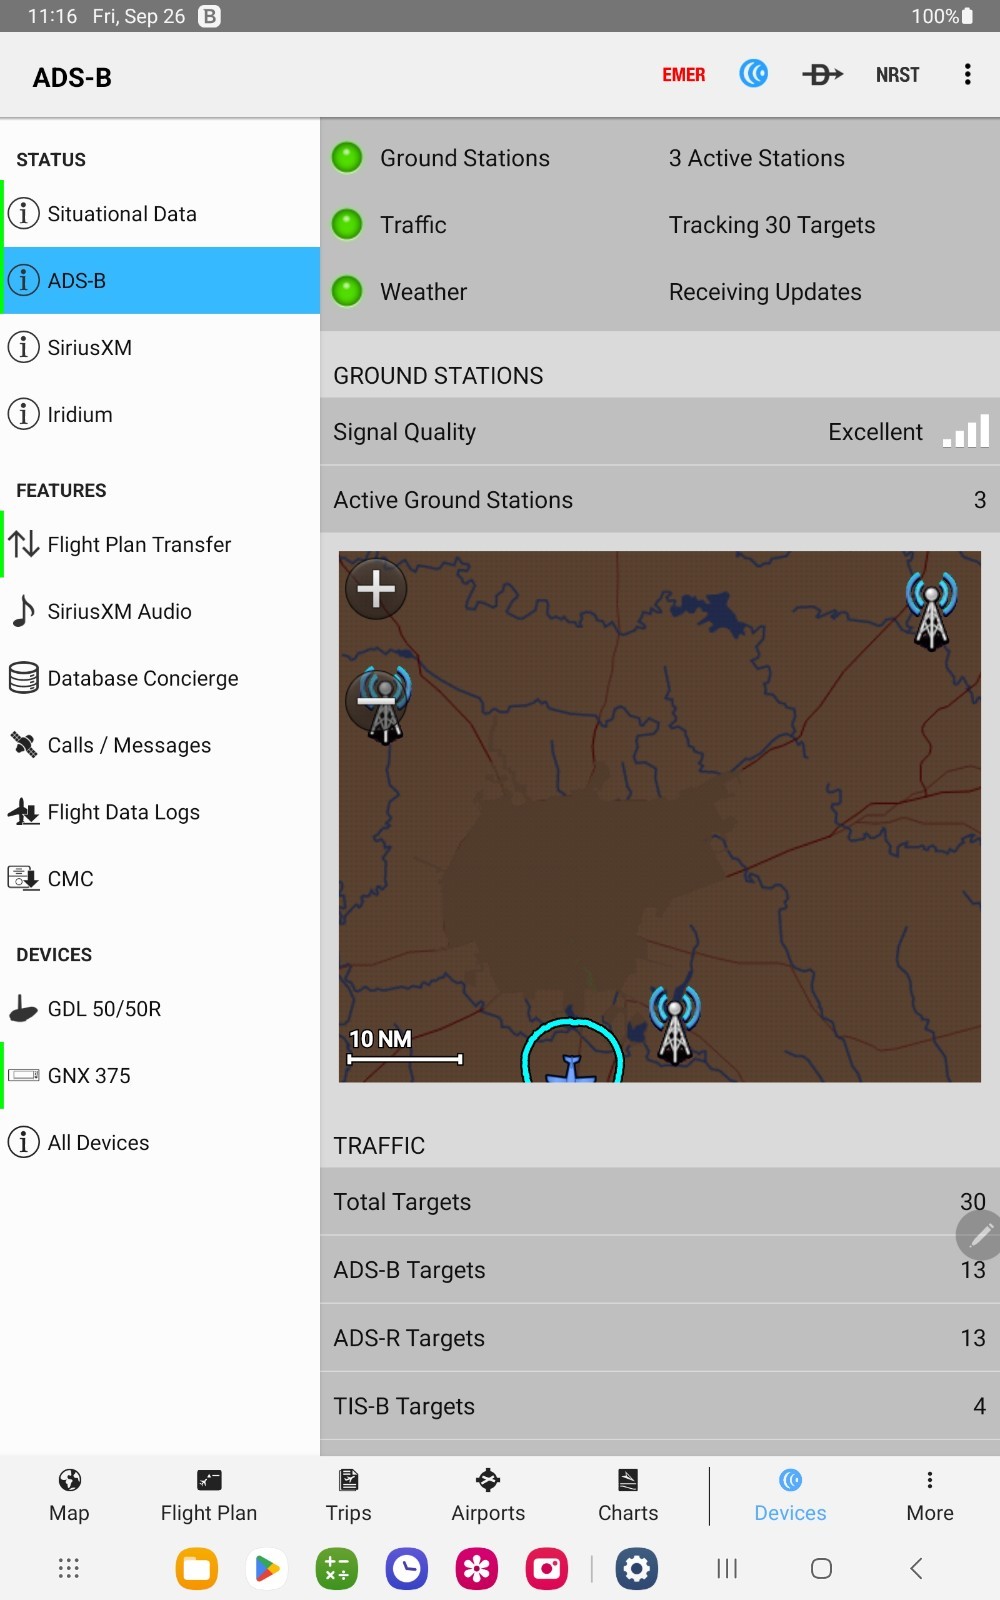Click the '3 Active Stations' text

[757, 158]
